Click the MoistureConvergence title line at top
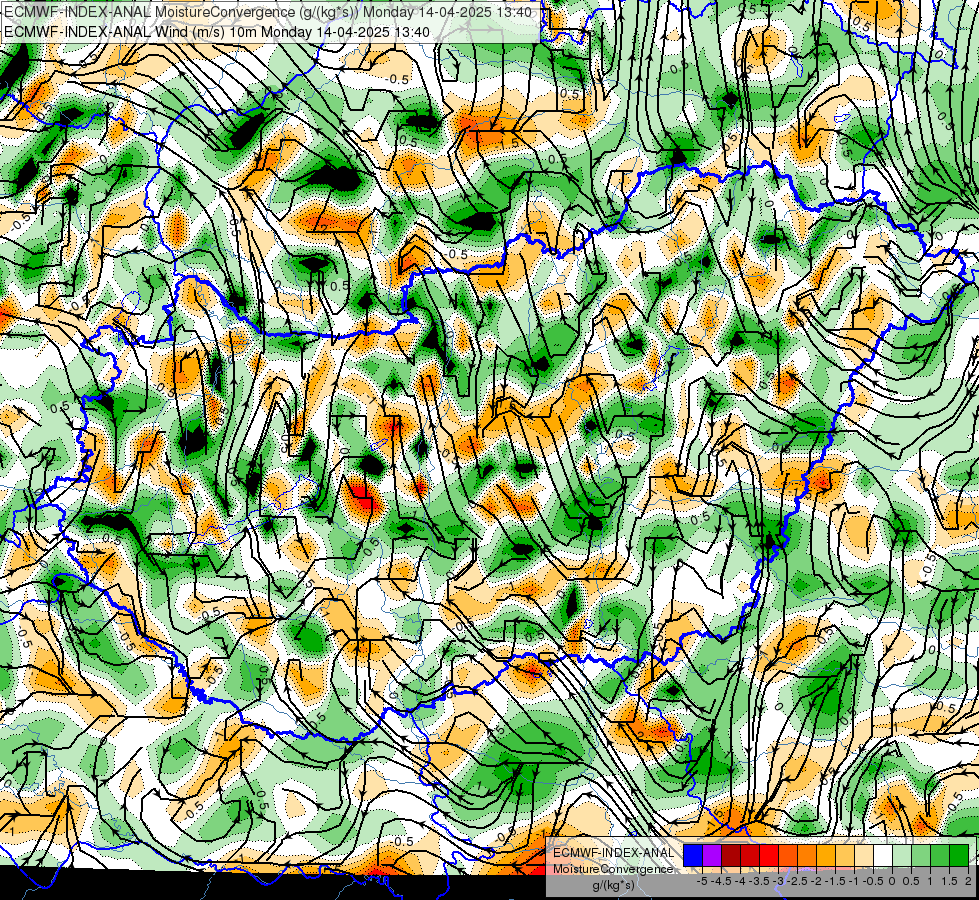The width and height of the screenshot is (979, 900). click(268, 12)
